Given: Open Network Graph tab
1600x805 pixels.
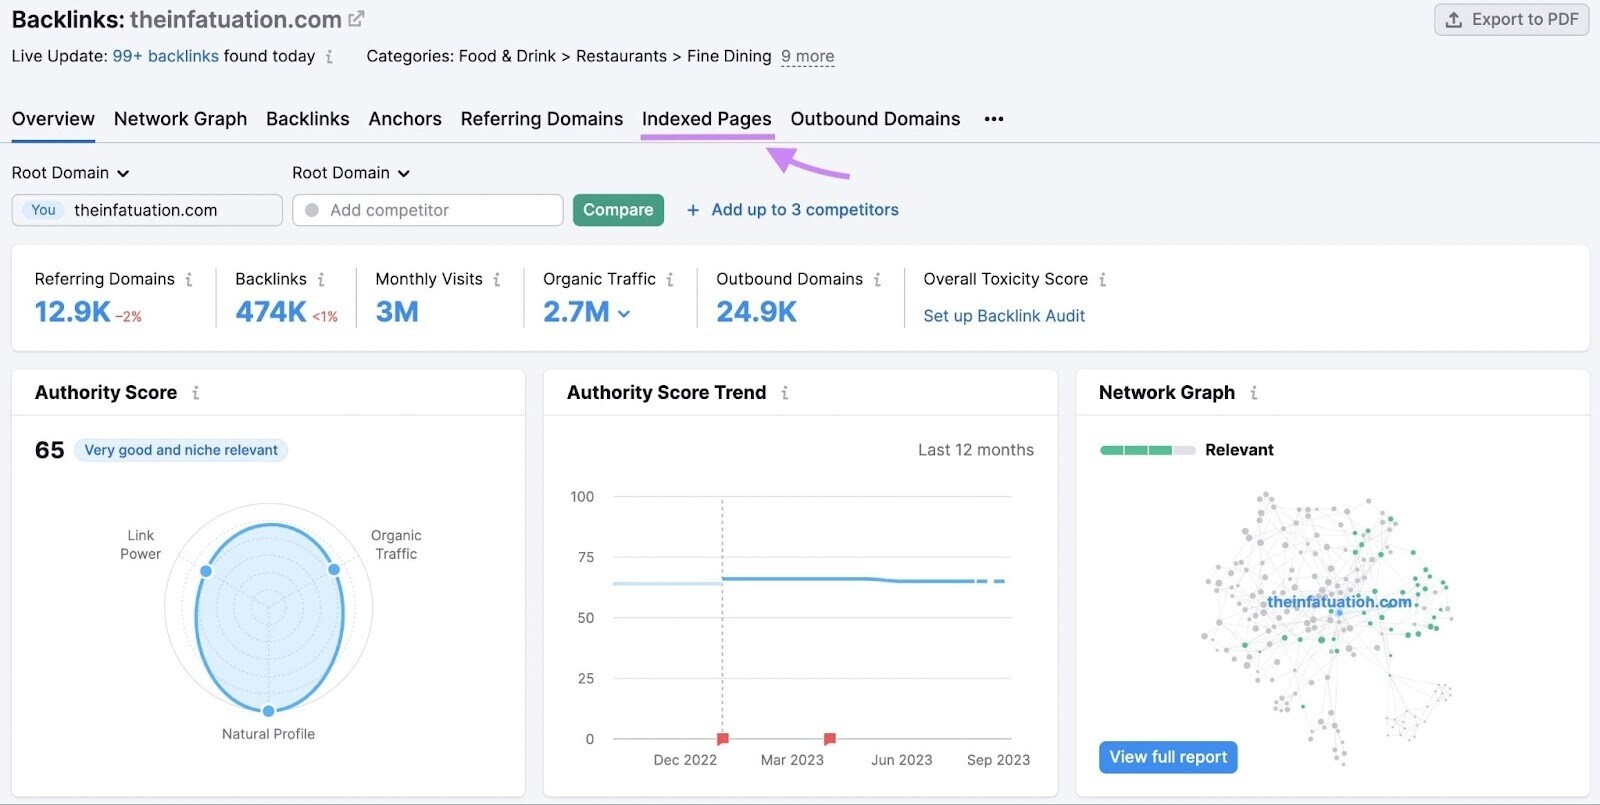Looking at the screenshot, I should (180, 119).
